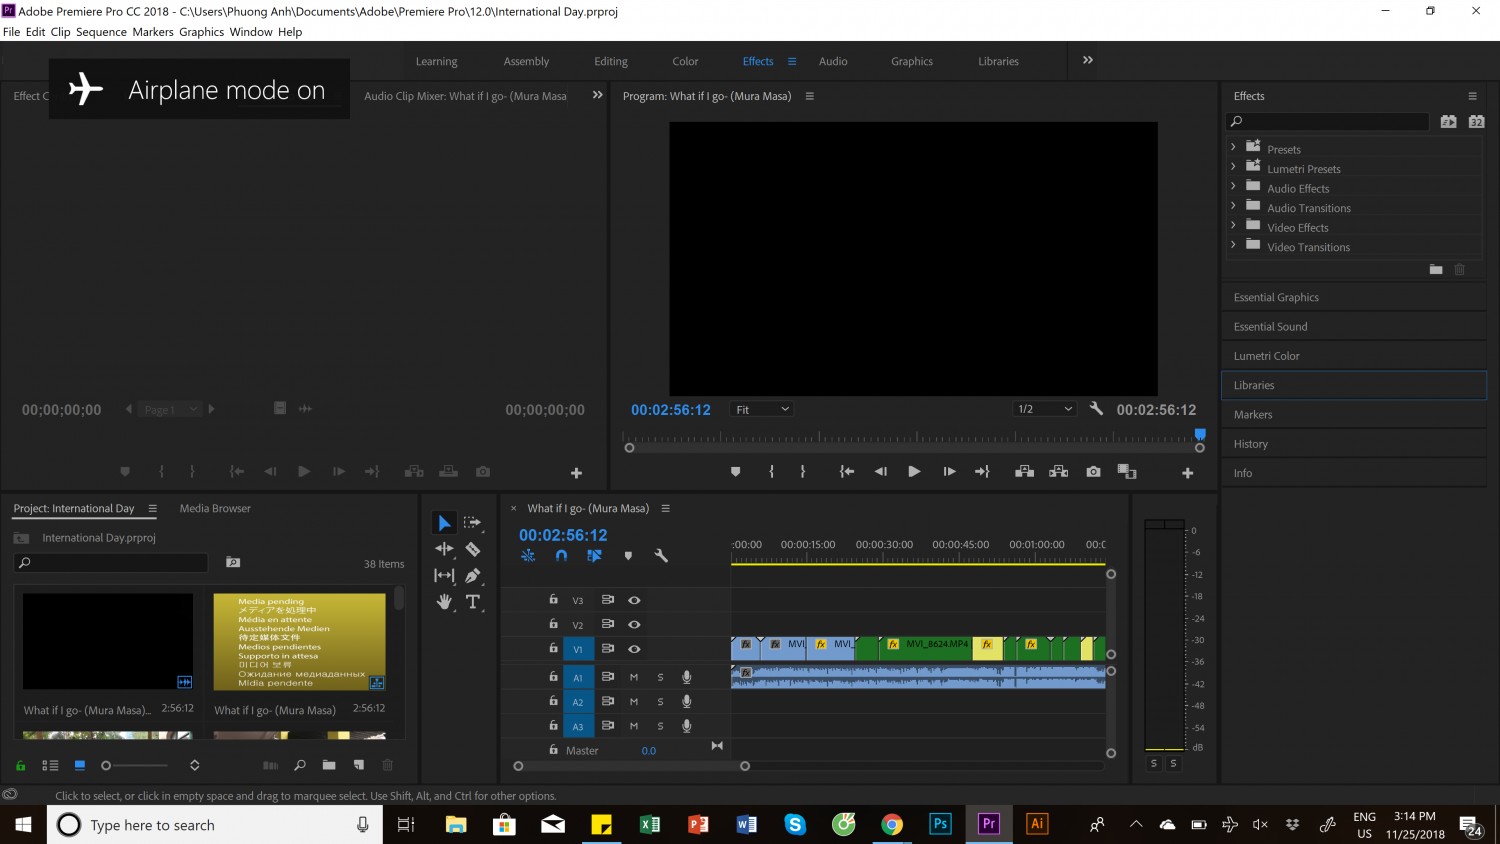Image resolution: width=1500 pixels, height=844 pixels.
Task: Open Program monitor settings wrench
Action: tap(1096, 409)
